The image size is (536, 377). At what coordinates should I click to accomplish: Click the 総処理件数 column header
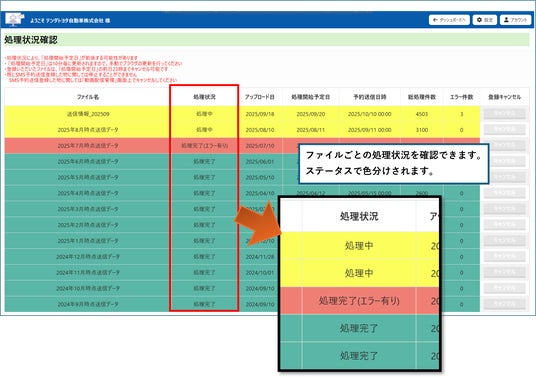tap(422, 97)
